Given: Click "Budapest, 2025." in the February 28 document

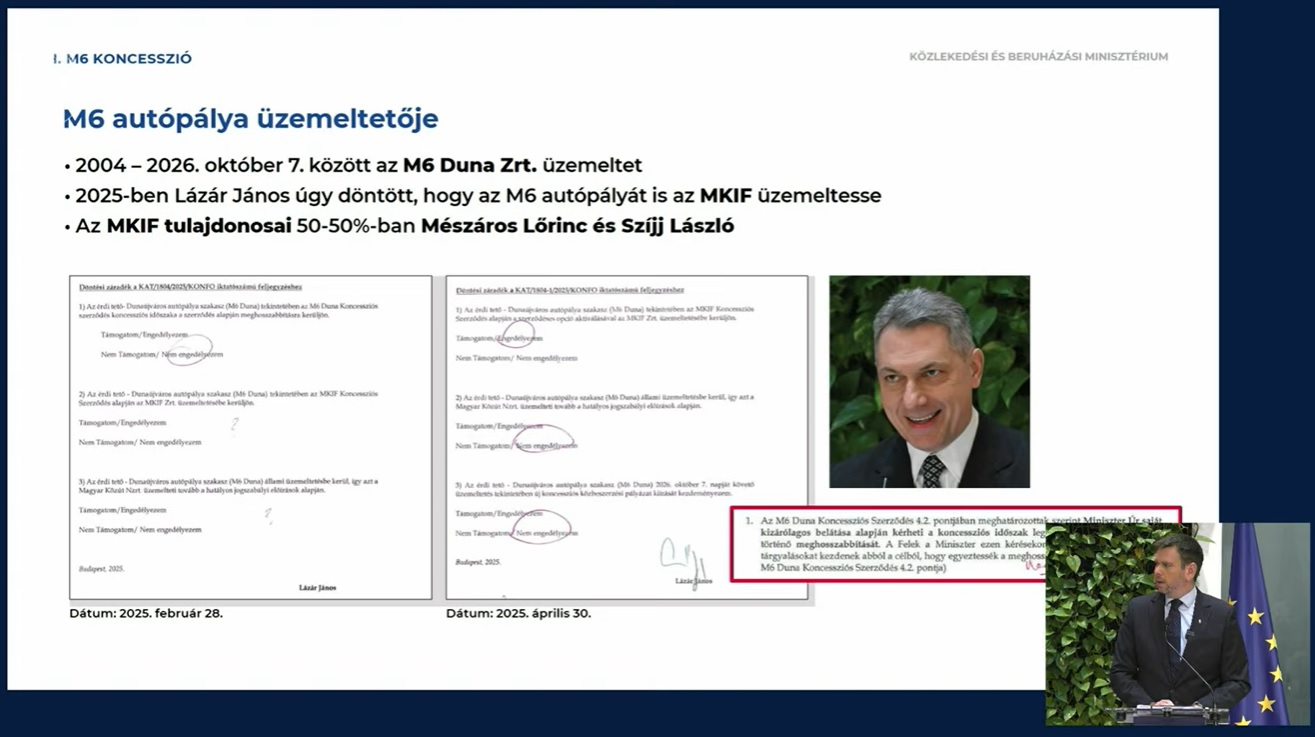Looking at the screenshot, I should tap(101, 569).
